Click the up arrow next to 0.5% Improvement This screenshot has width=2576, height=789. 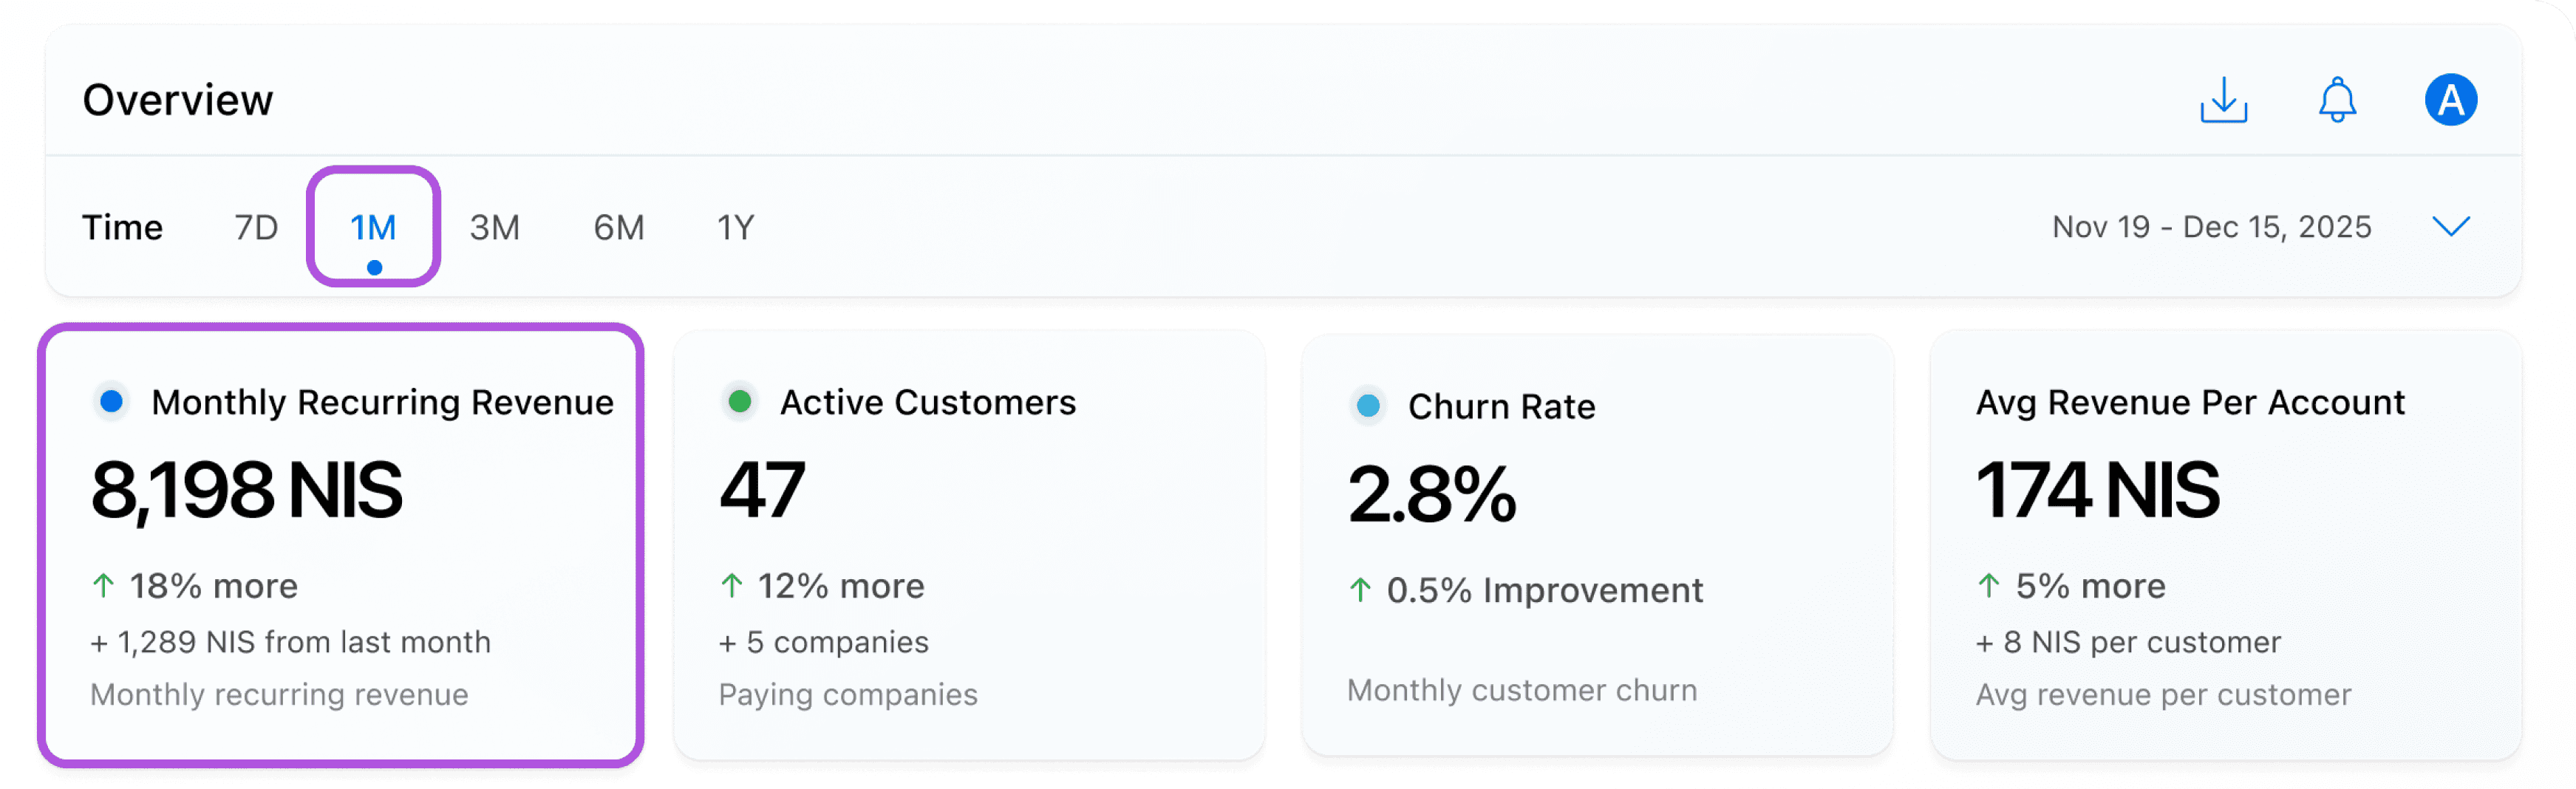click(x=1360, y=590)
